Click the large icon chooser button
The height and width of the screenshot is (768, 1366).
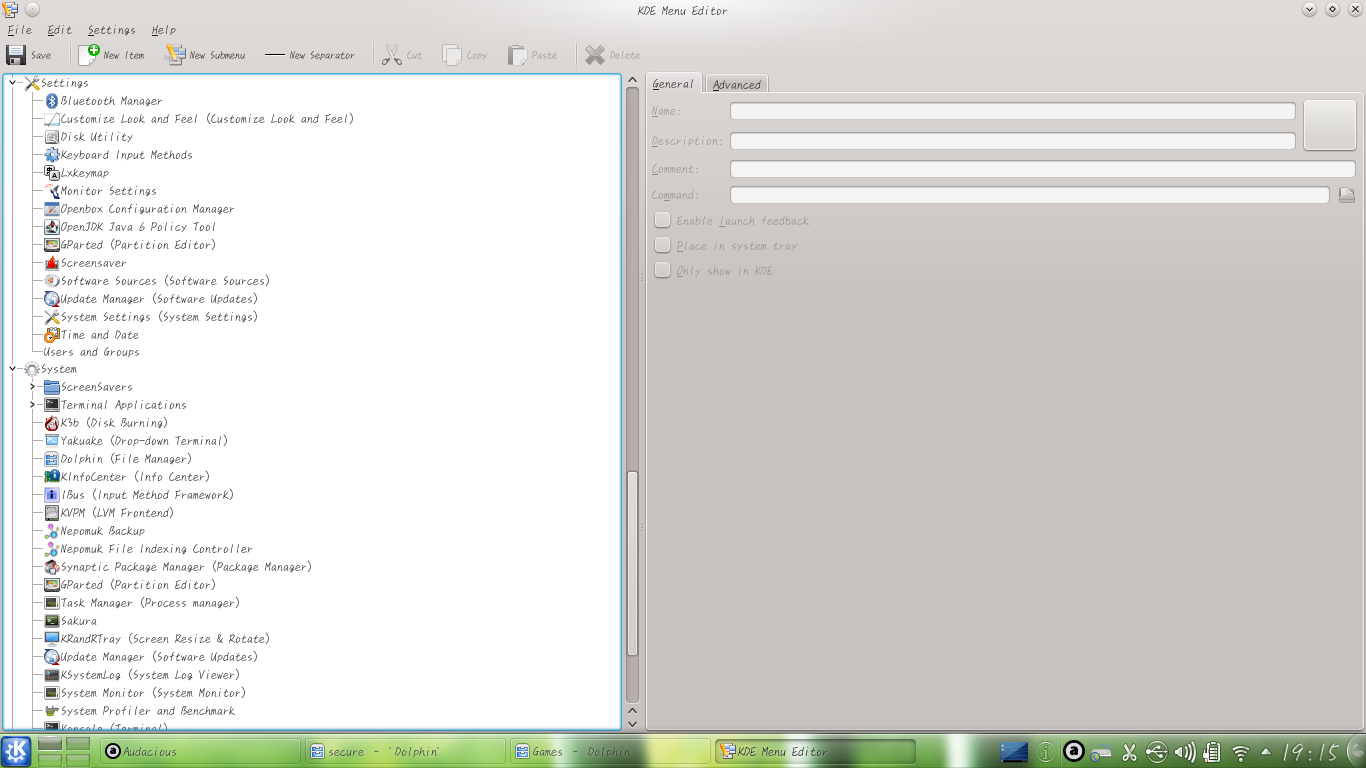[x=1329, y=125]
